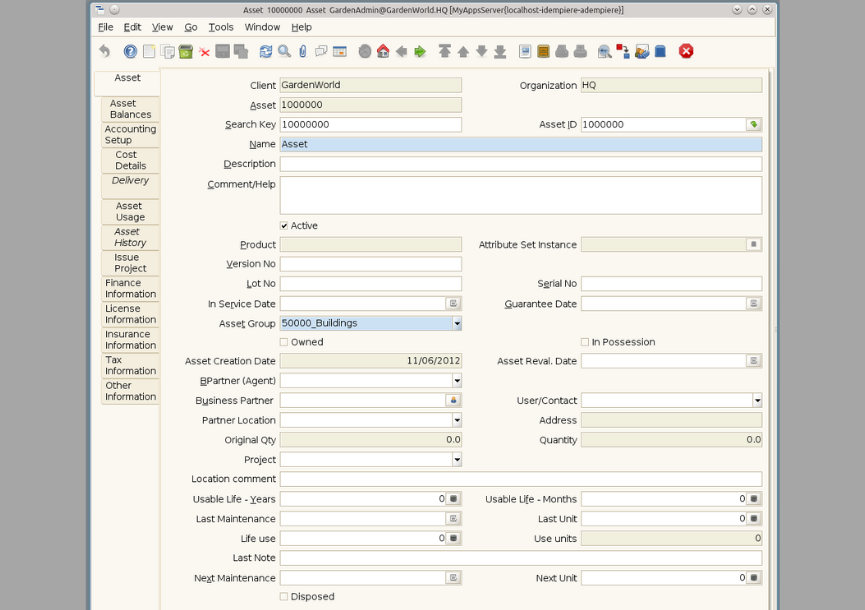Open Guarantee Date calendar button

point(754,303)
